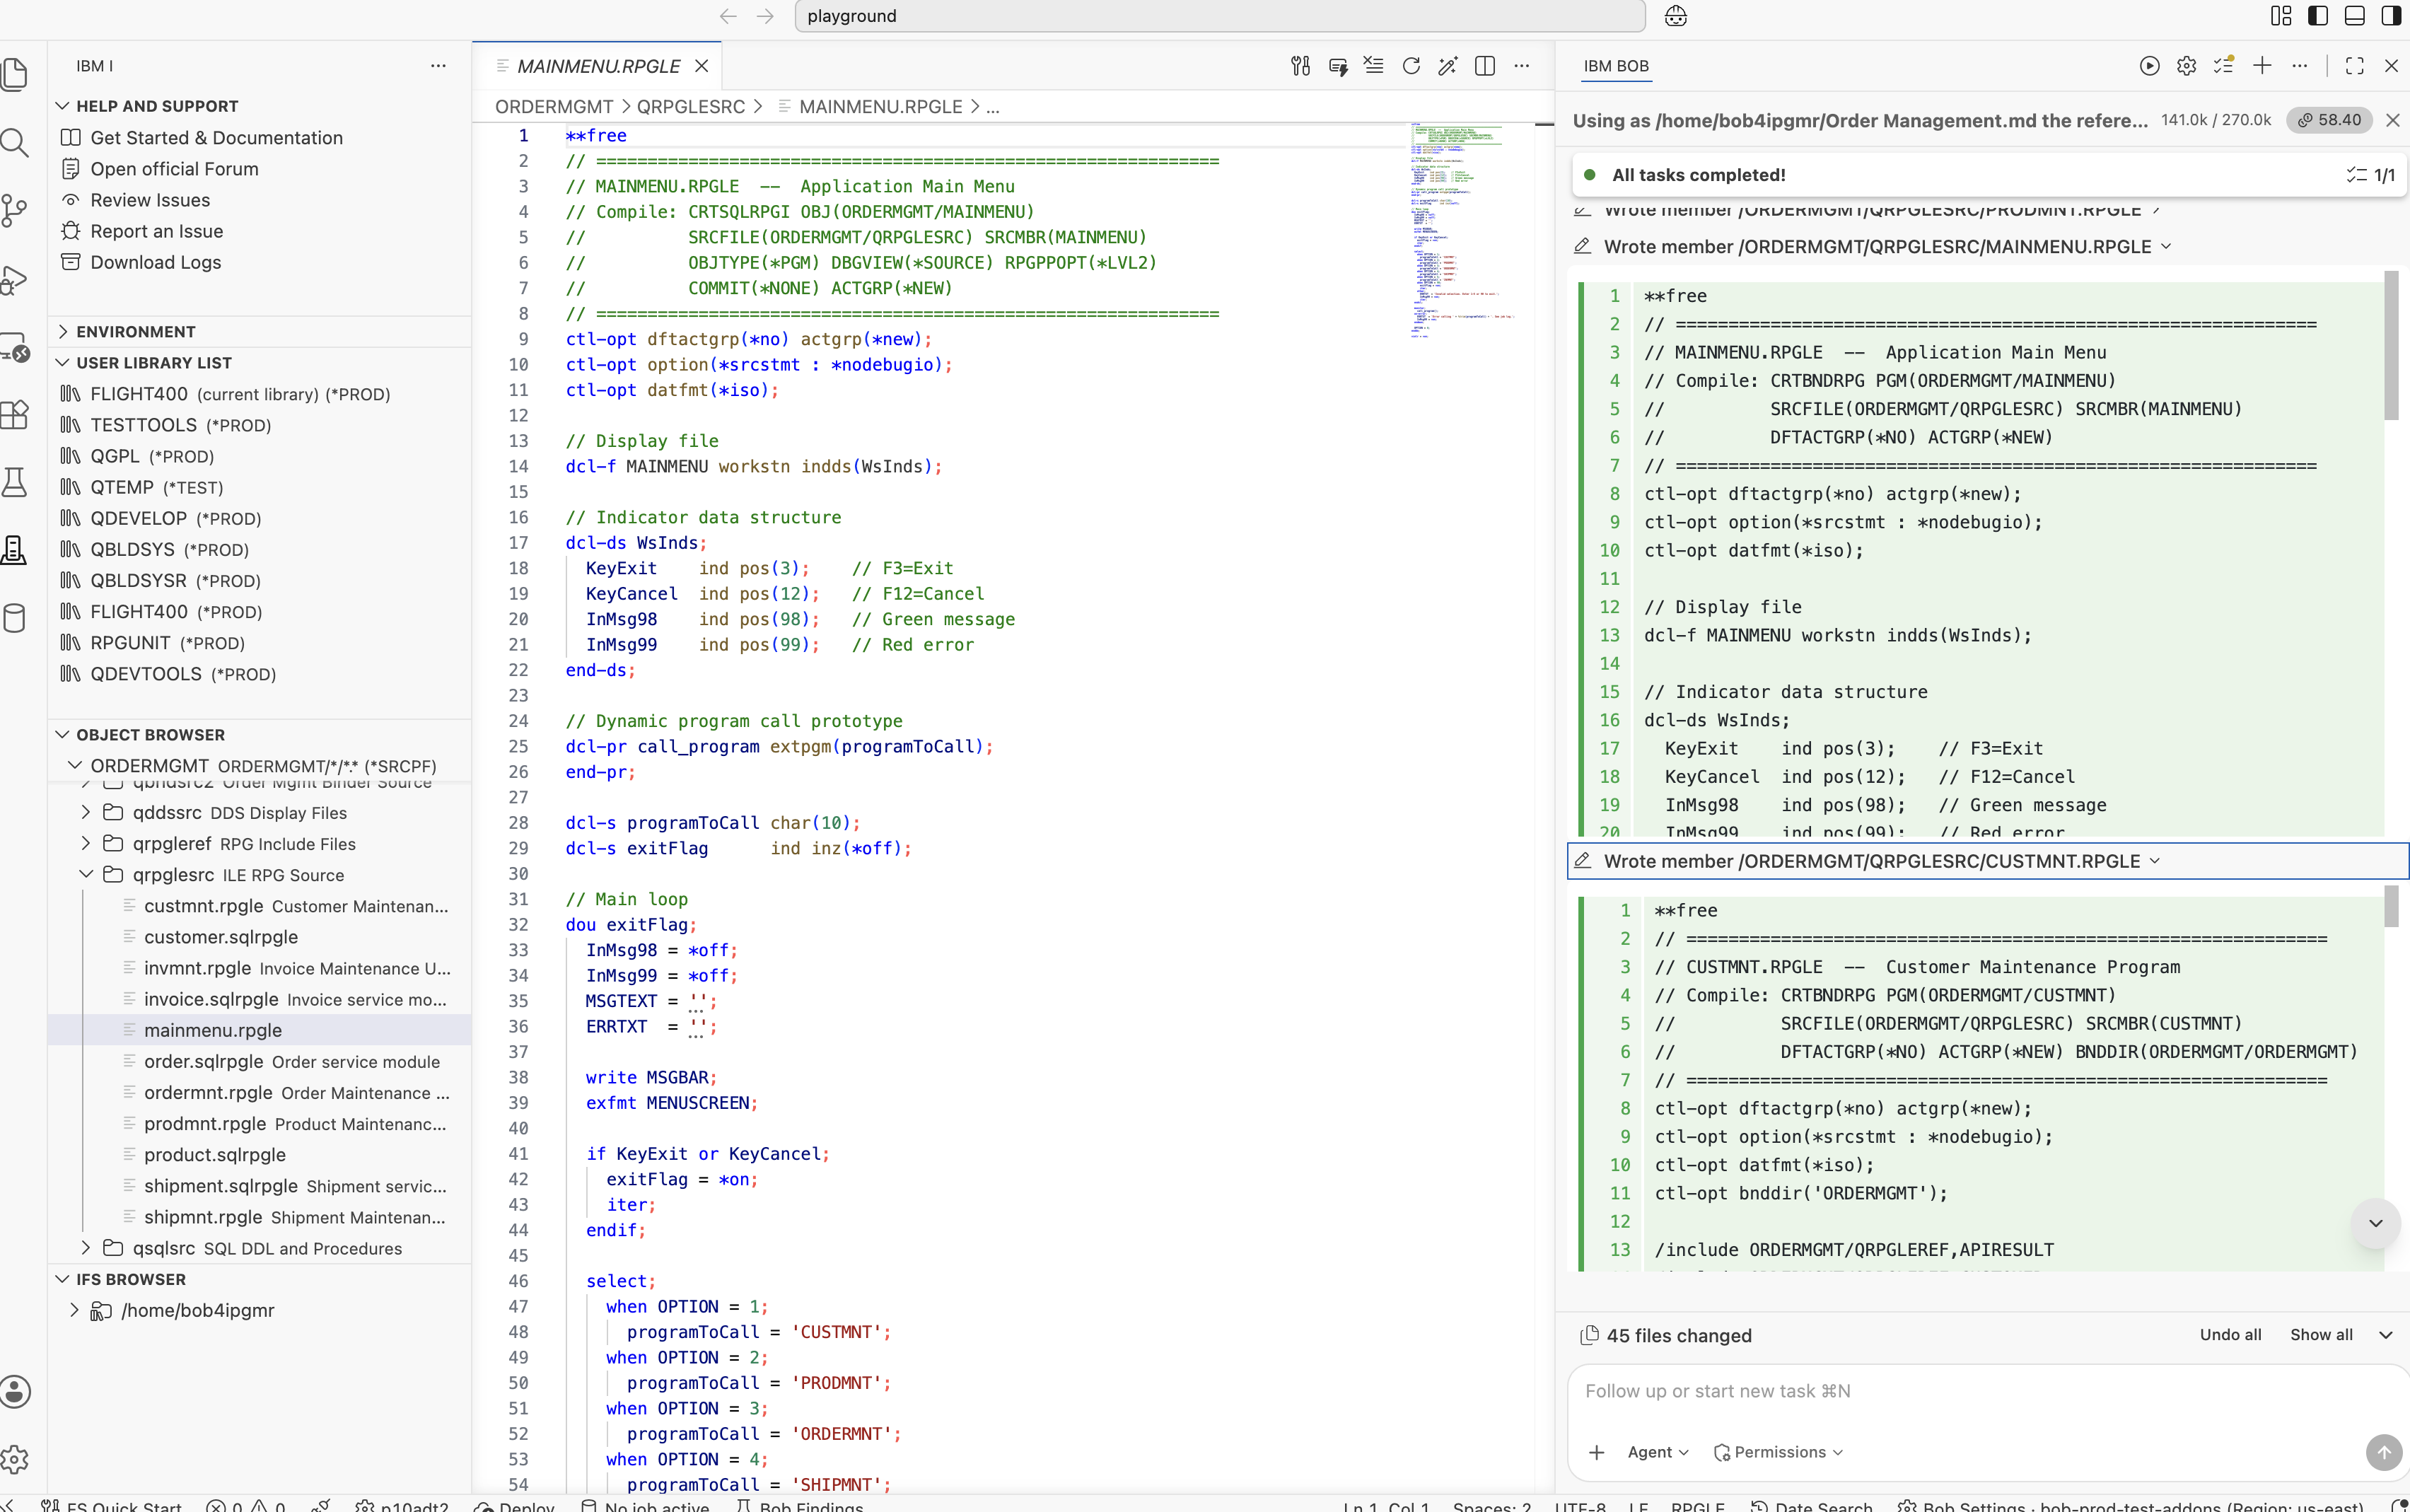
Task: Toggle the primary sidebar visibility
Action: [2317, 16]
